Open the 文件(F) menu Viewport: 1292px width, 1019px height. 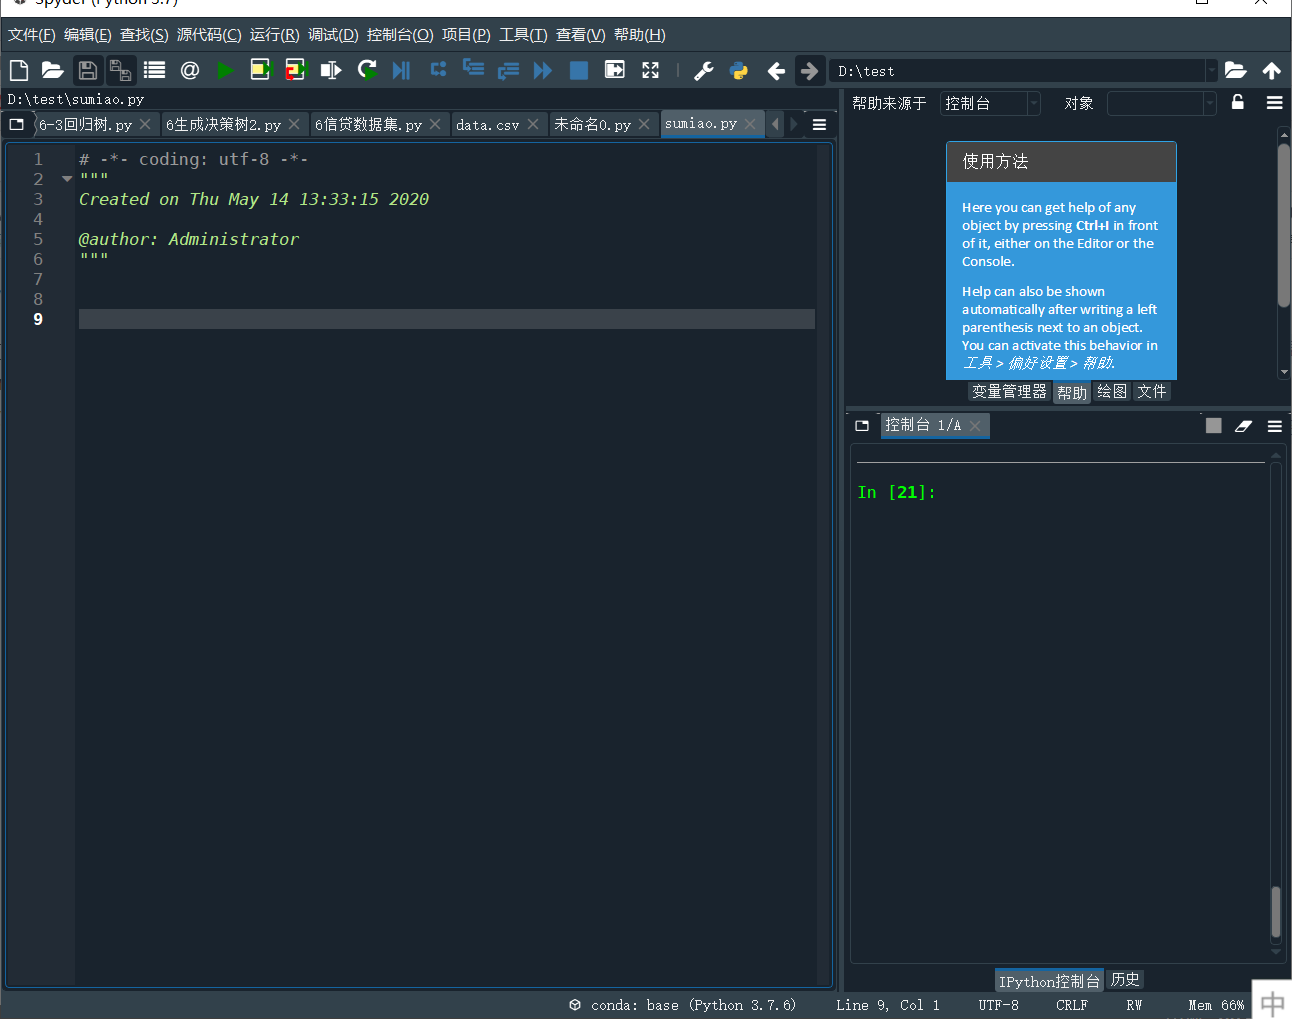32,35
